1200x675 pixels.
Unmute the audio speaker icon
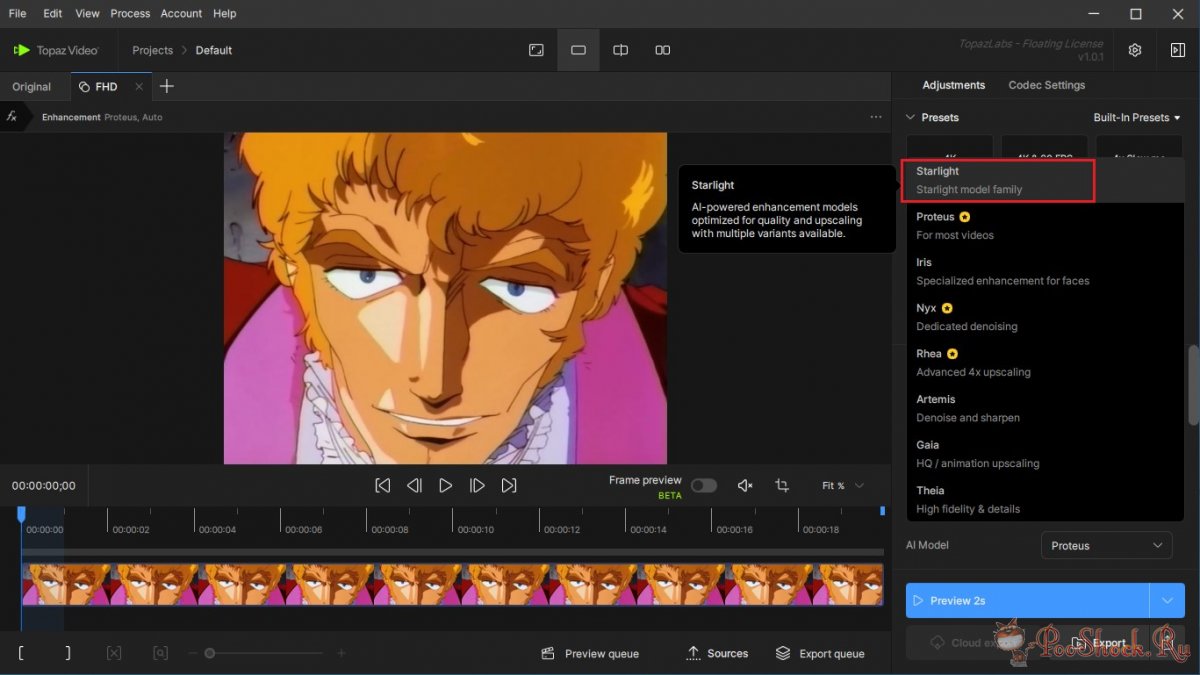744,485
